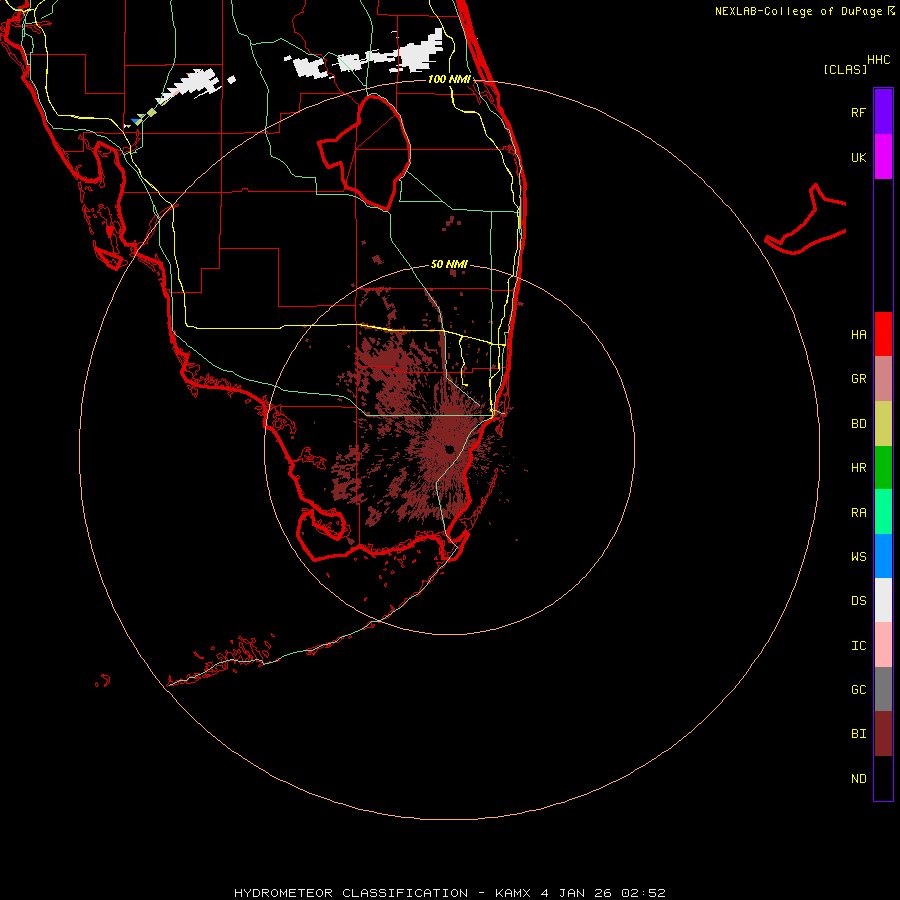The image size is (900, 900).
Task: Click the [CLAS] label above legend
Action: click(x=845, y=69)
